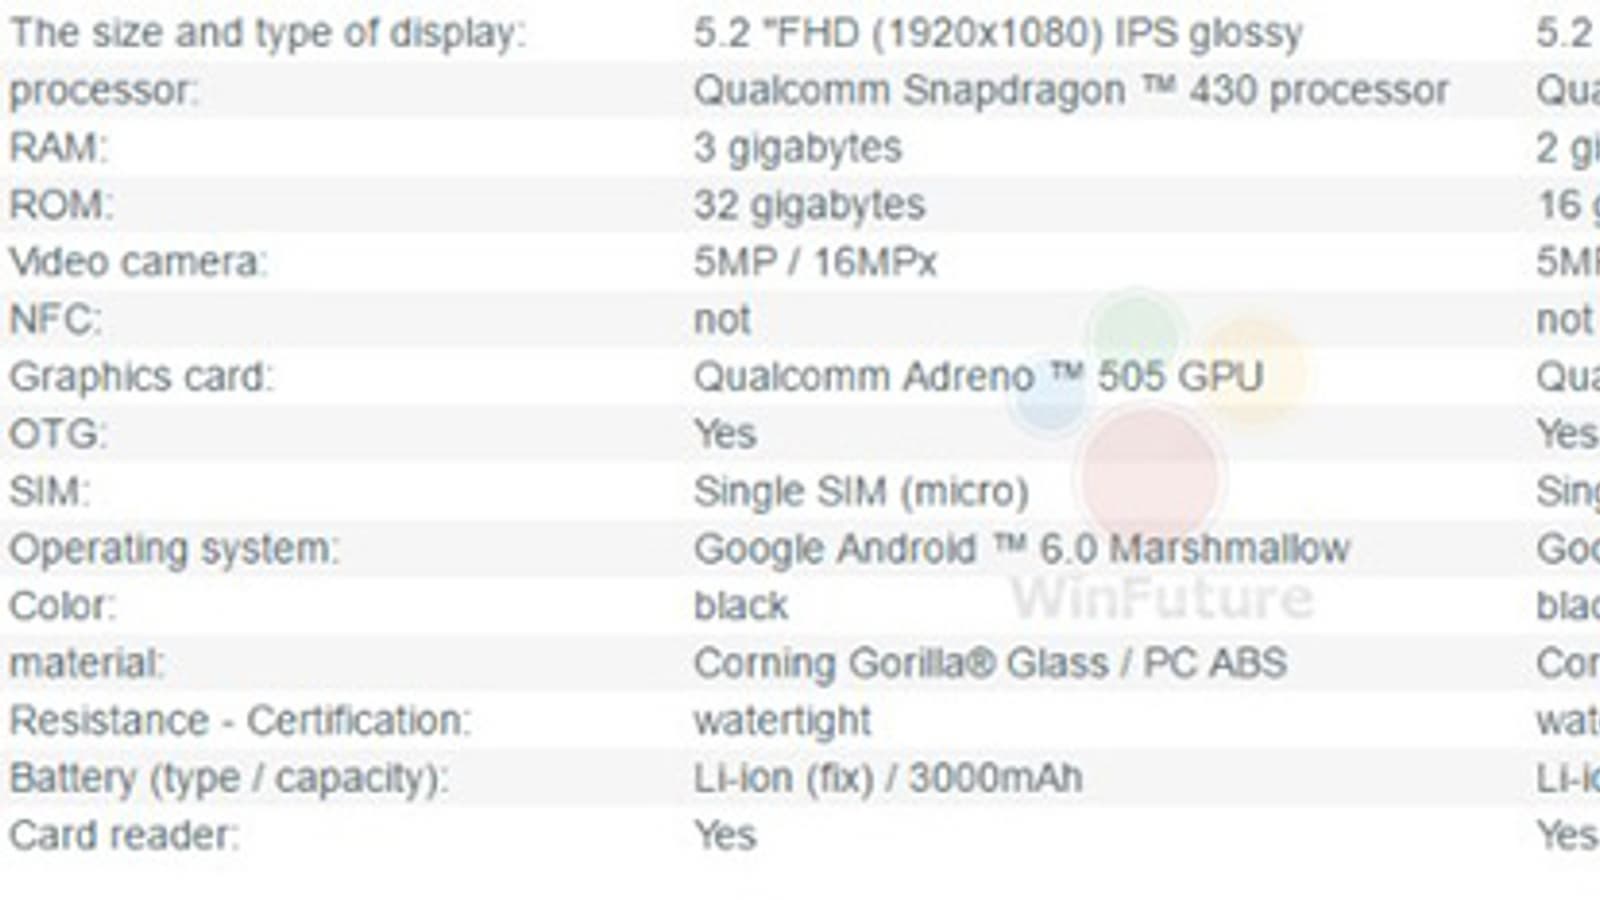Image resolution: width=1600 pixels, height=900 pixels.
Task: Click the "32 gigabytes" ROM value
Action: [809, 206]
